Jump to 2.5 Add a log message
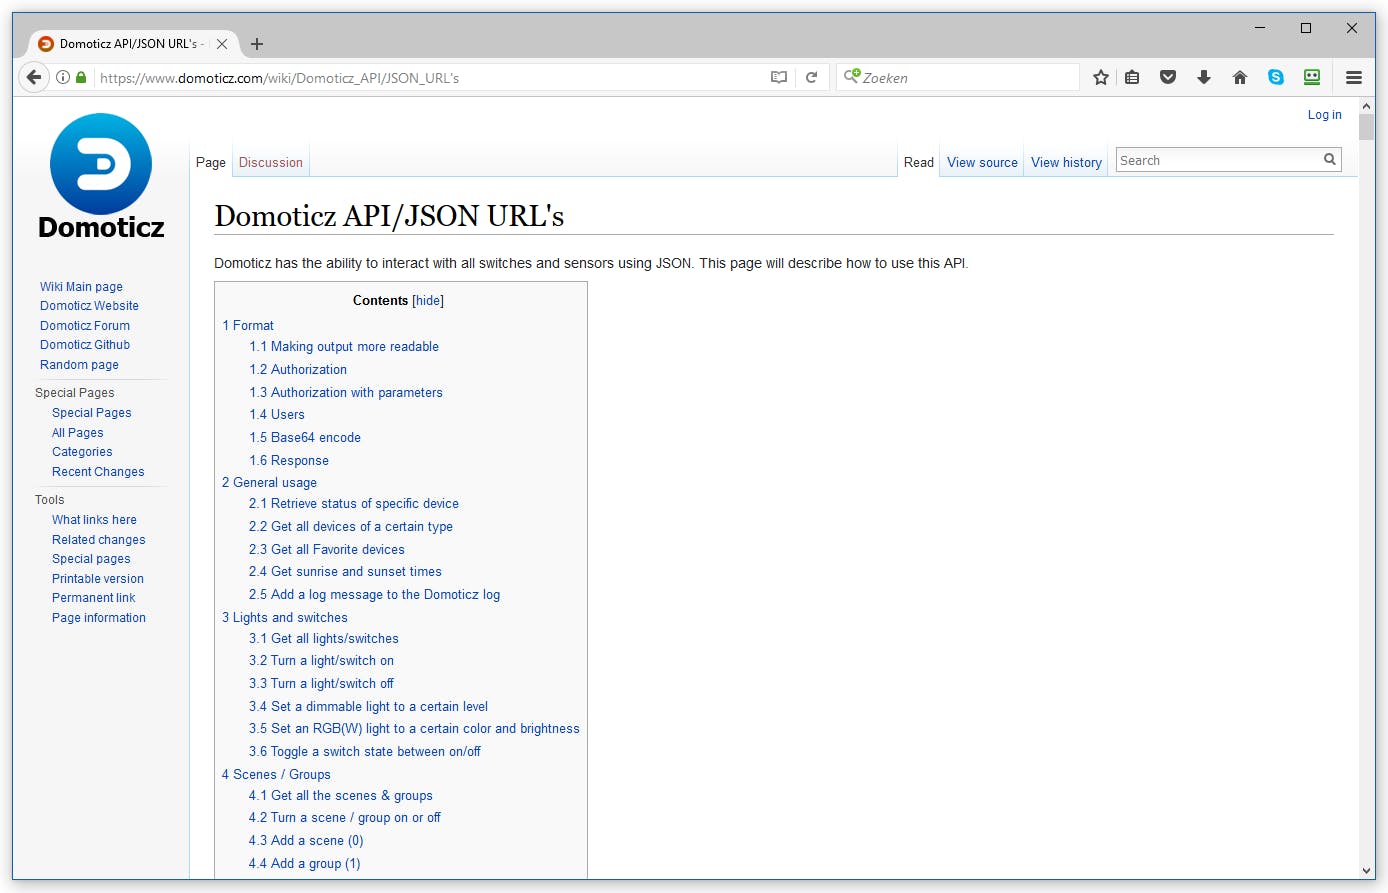The image size is (1388, 893). point(374,594)
